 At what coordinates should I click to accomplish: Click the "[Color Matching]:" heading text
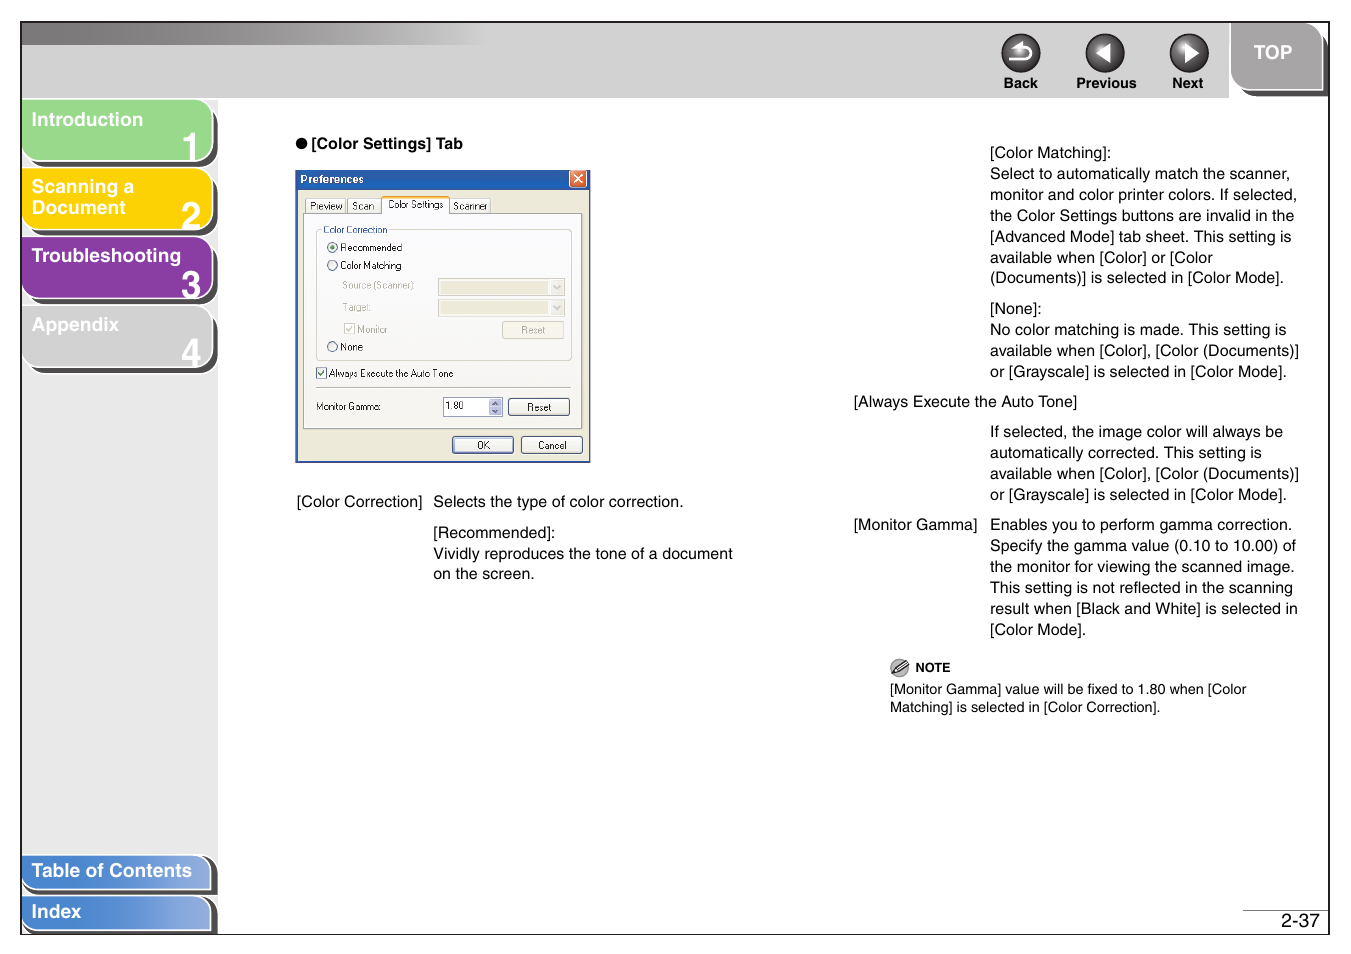1050,153
